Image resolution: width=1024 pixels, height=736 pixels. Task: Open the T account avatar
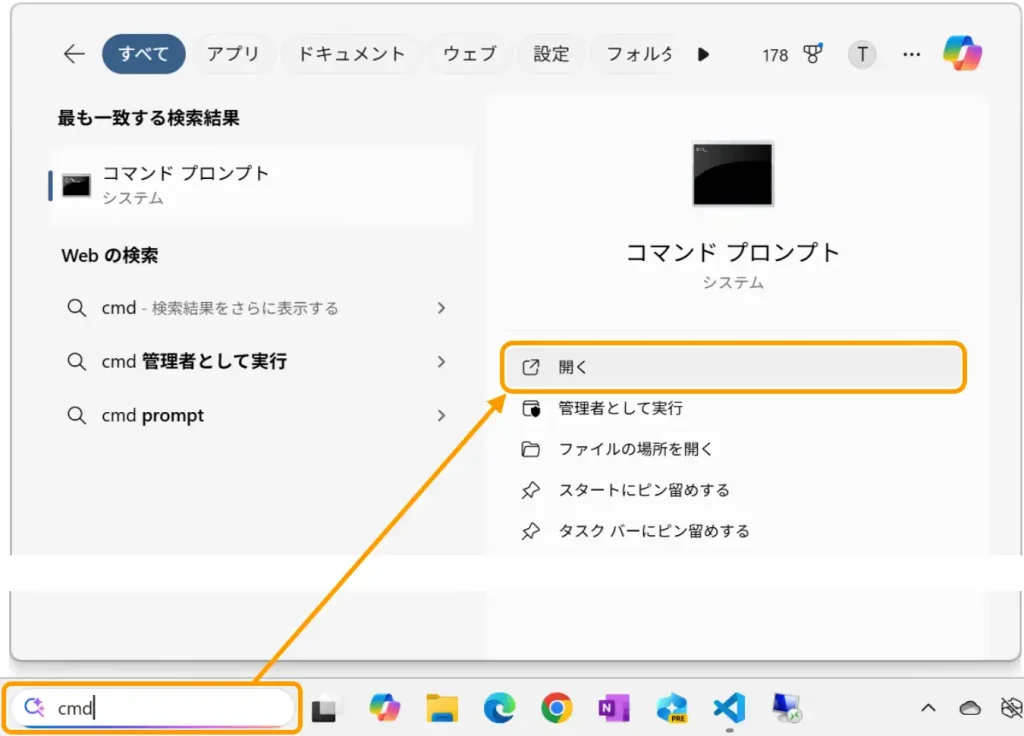(862, 54)
